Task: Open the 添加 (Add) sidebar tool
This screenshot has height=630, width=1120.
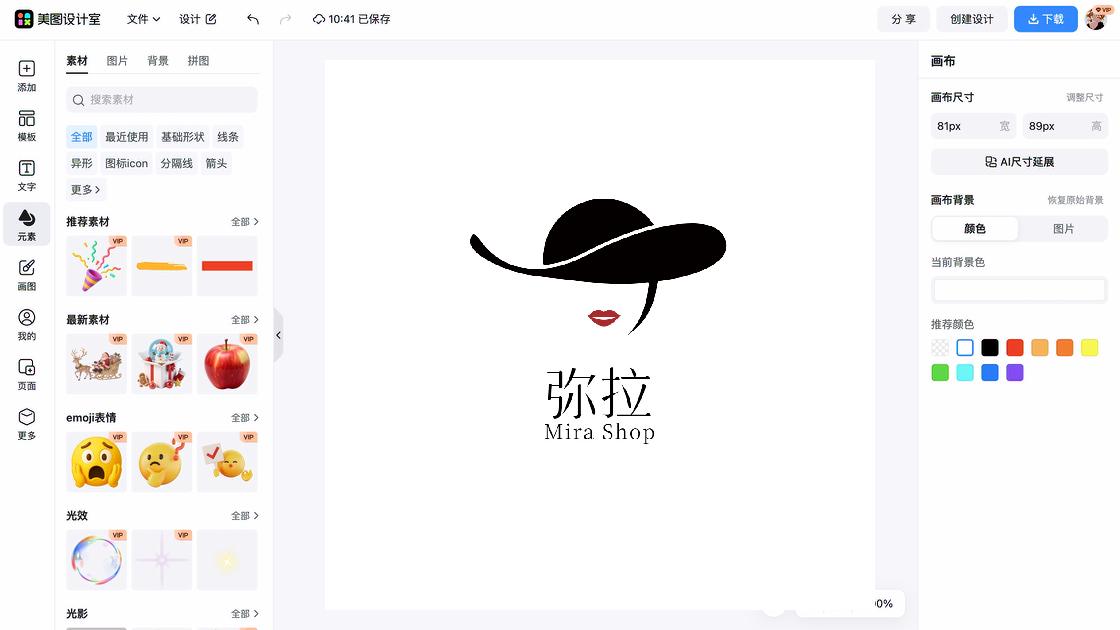Action: 26,76
